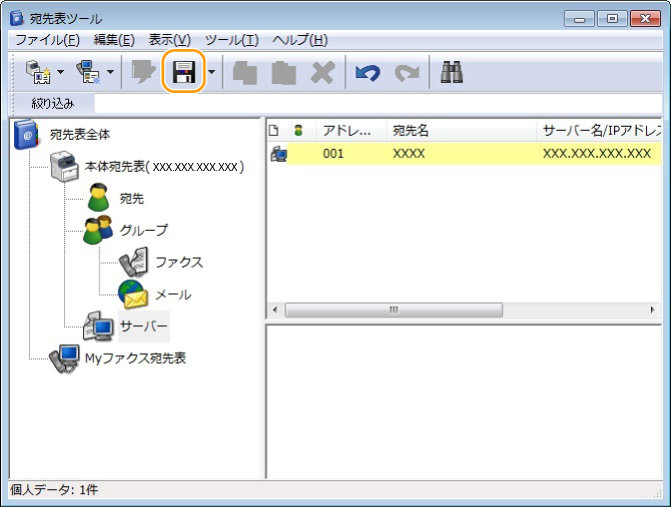The width and height of the screenshot is (671, 507).
Task: Click the copy toolbar icon
Action: point(245,72)
